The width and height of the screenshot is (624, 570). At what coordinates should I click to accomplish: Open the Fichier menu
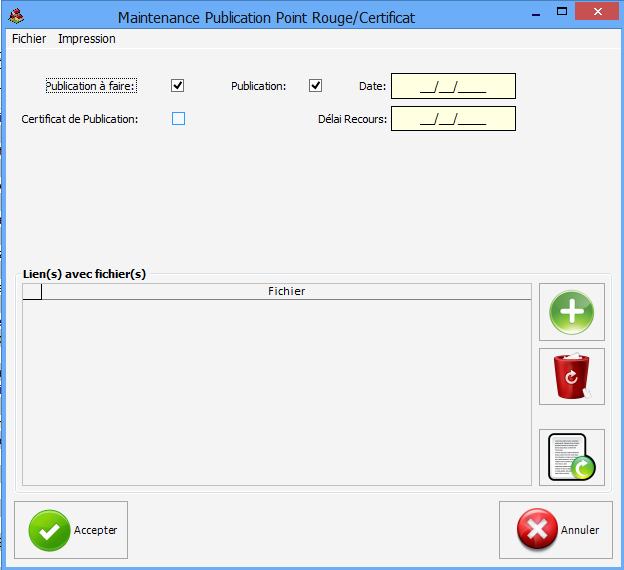click(29, 39)
